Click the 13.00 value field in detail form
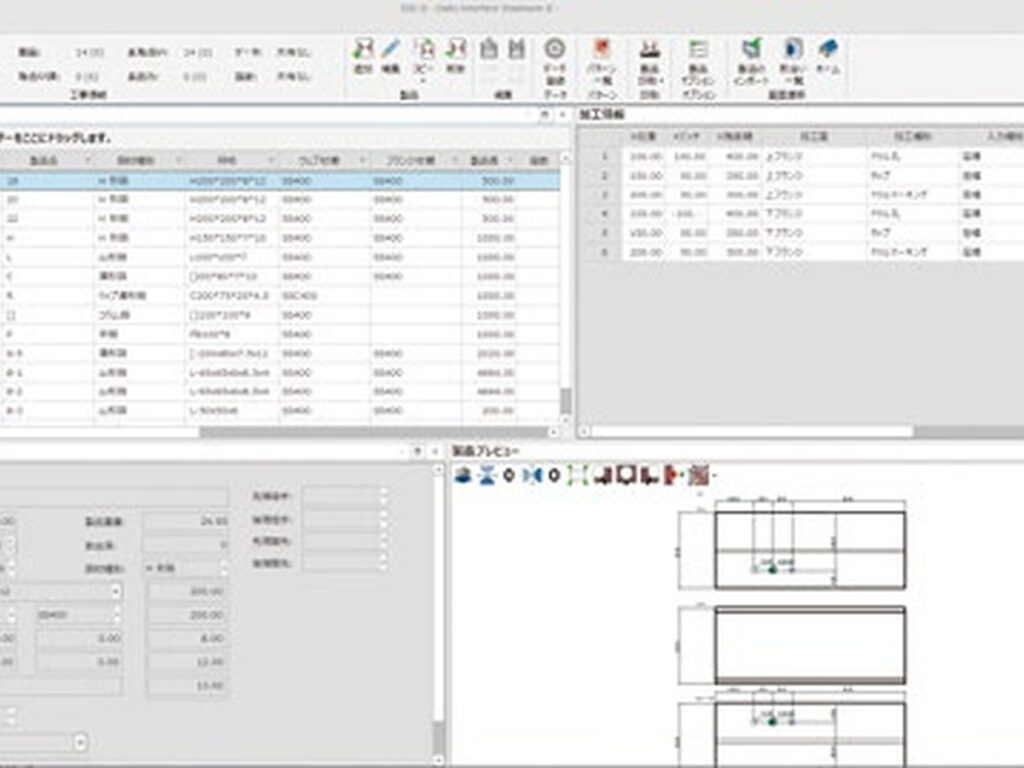The height and width of the screenshot is (768, 1024). coord(186,686)
